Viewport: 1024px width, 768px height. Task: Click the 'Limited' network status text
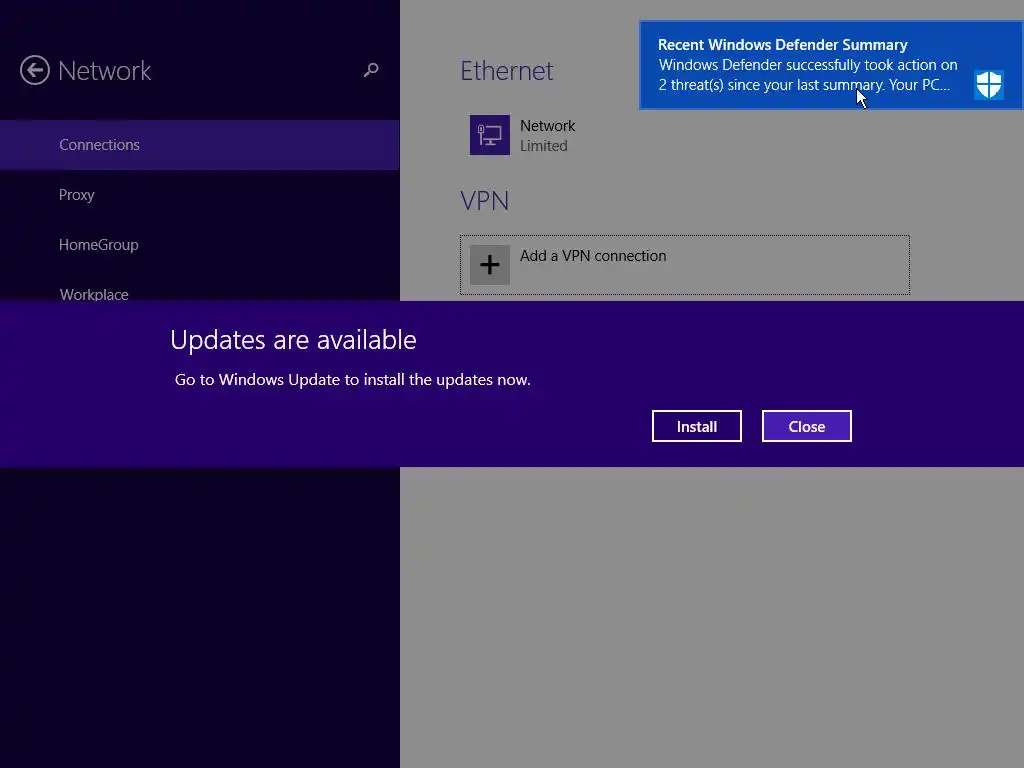543,146
